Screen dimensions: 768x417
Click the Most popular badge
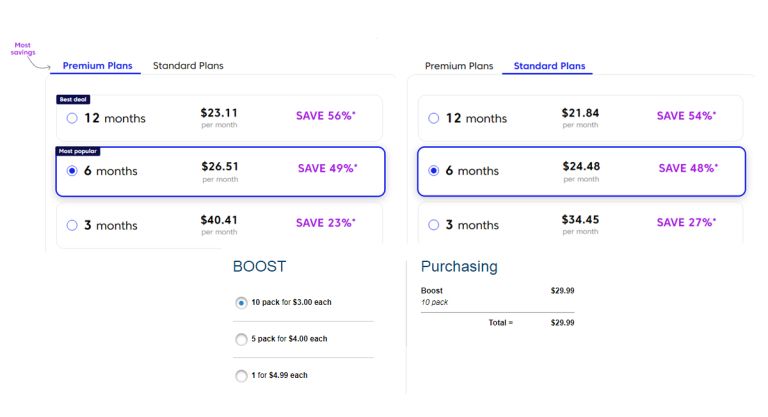(78, 151)
